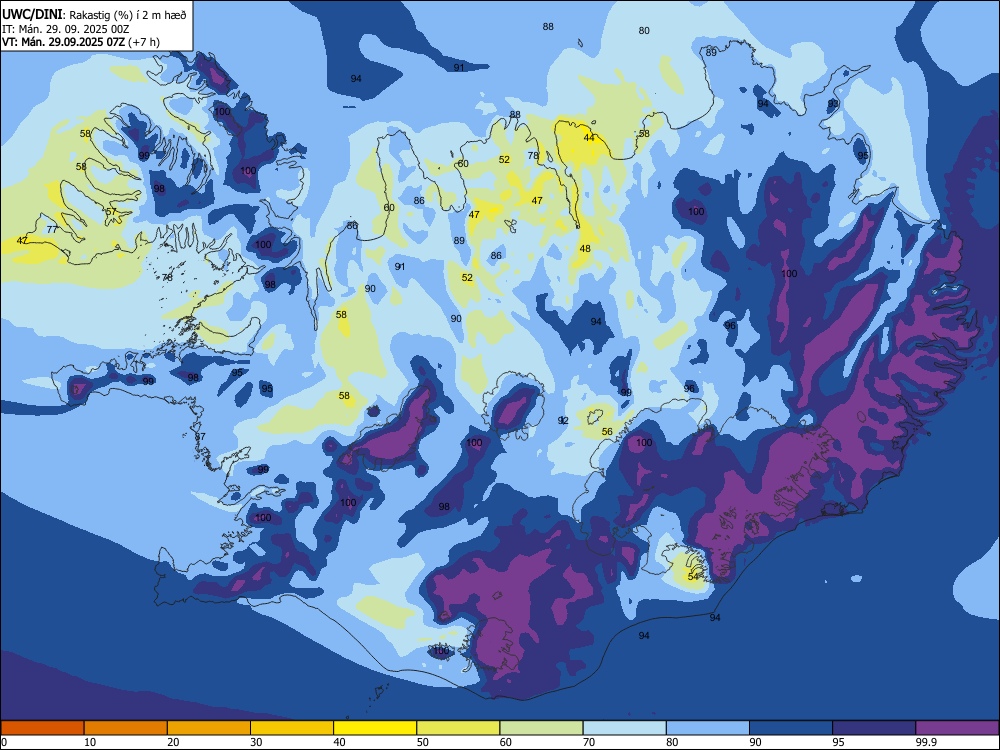Screen dimensions: 1000x750
Task: Click the humidity value '80' on the map
Action: click(644, 31)
